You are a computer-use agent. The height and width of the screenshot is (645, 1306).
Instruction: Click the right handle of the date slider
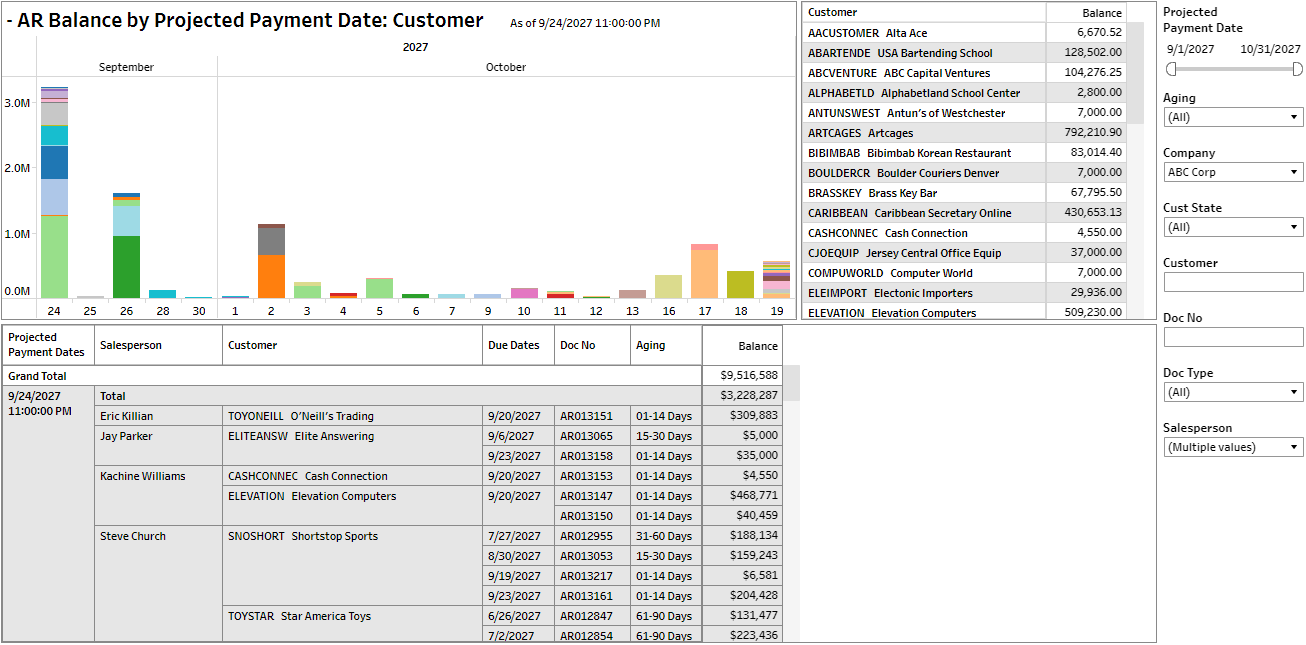pos(1297,69)
